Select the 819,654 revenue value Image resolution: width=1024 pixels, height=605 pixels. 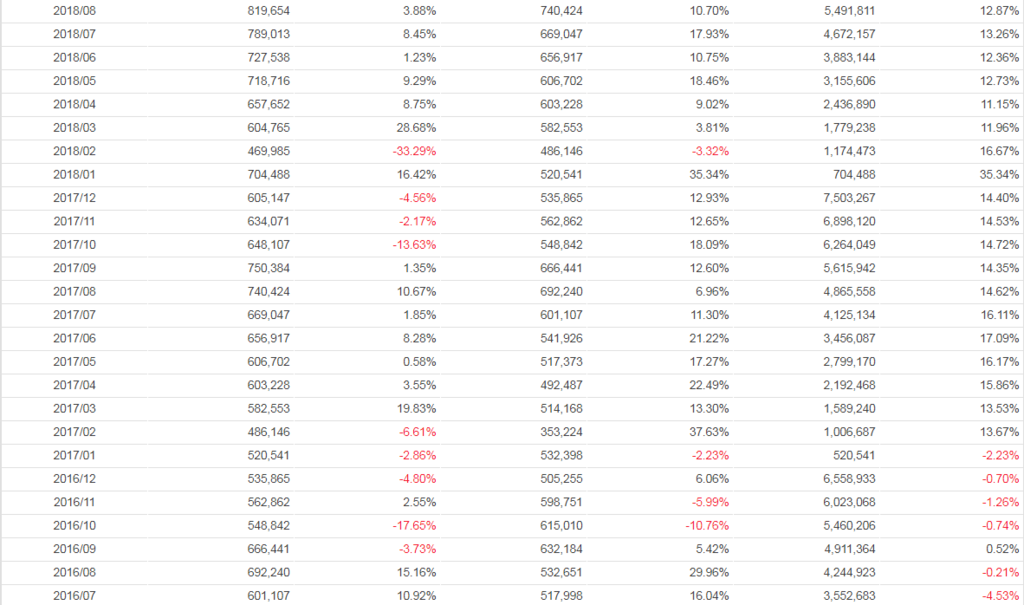[270, 11]
